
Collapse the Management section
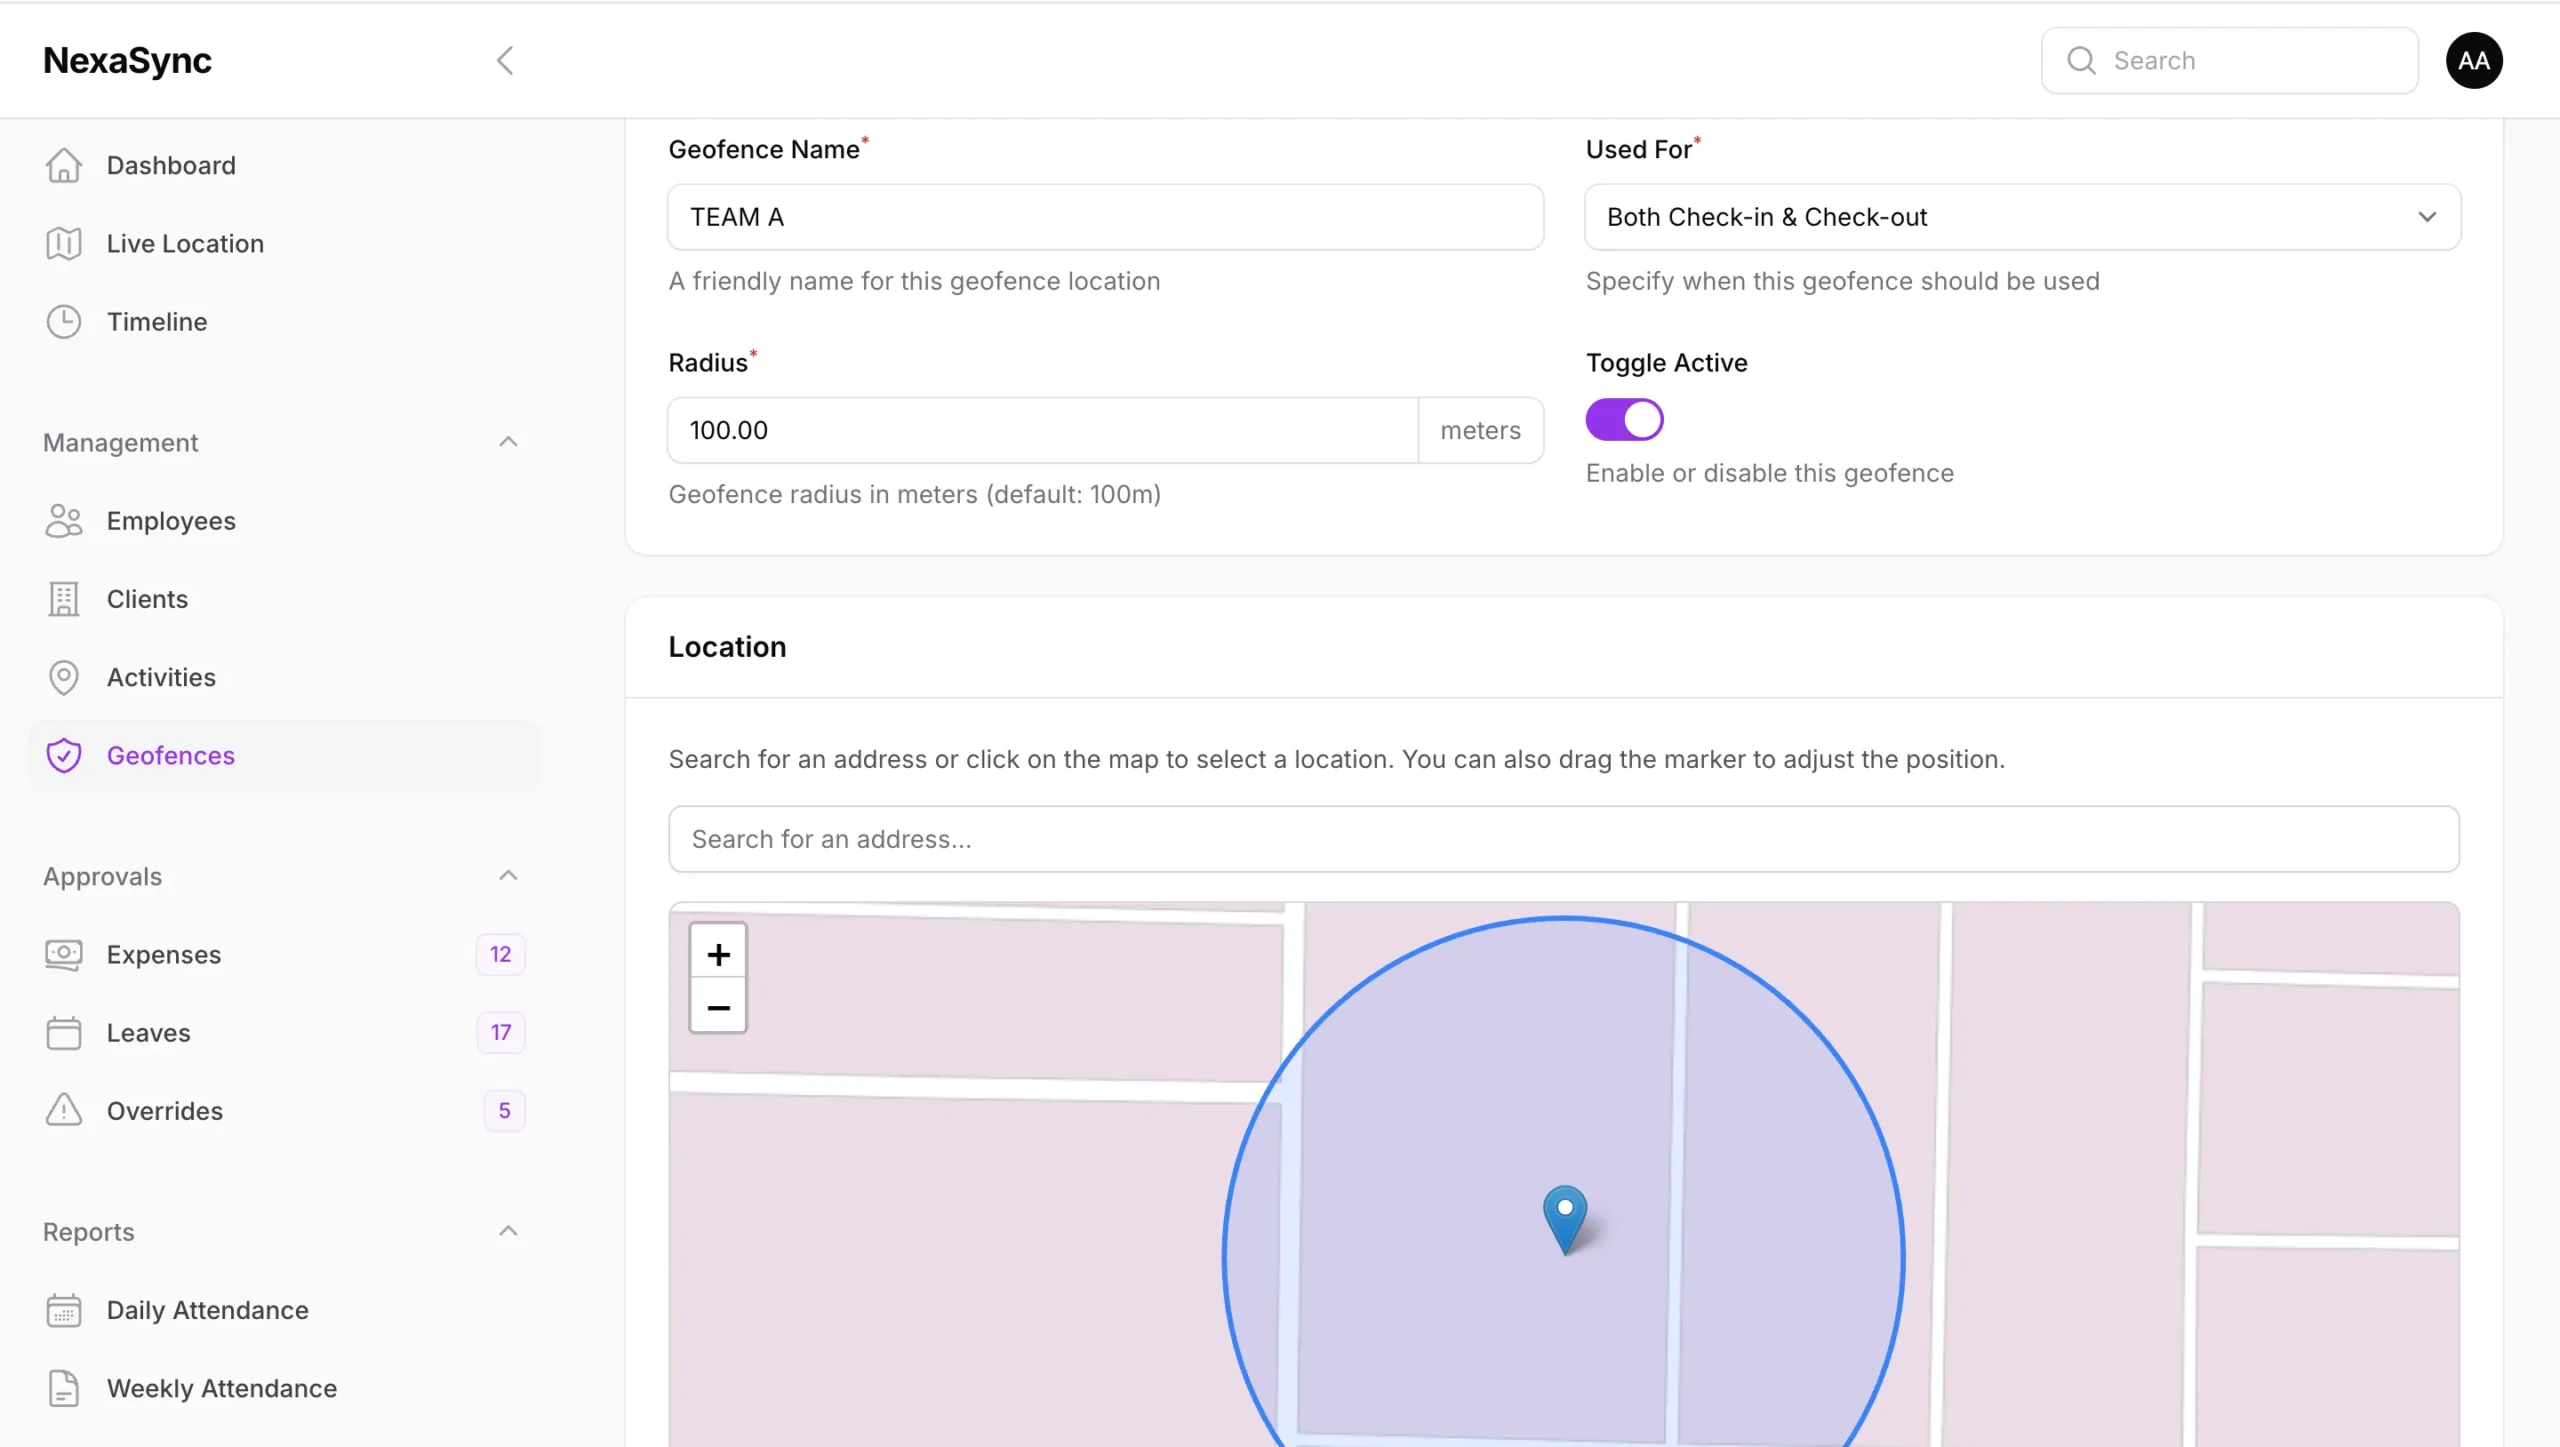[x=508, y=442]
